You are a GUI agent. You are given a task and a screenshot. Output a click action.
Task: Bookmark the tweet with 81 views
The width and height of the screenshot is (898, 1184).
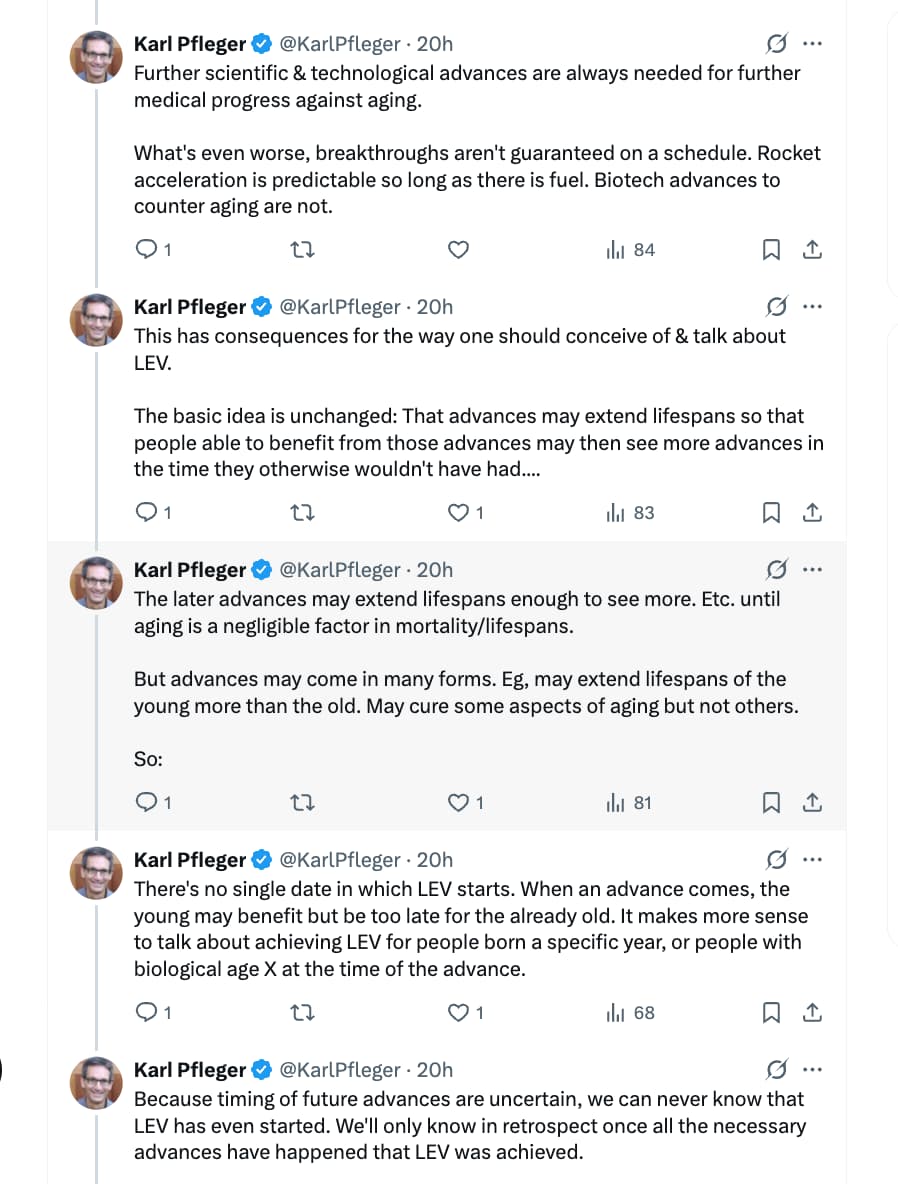pos(771,802)
